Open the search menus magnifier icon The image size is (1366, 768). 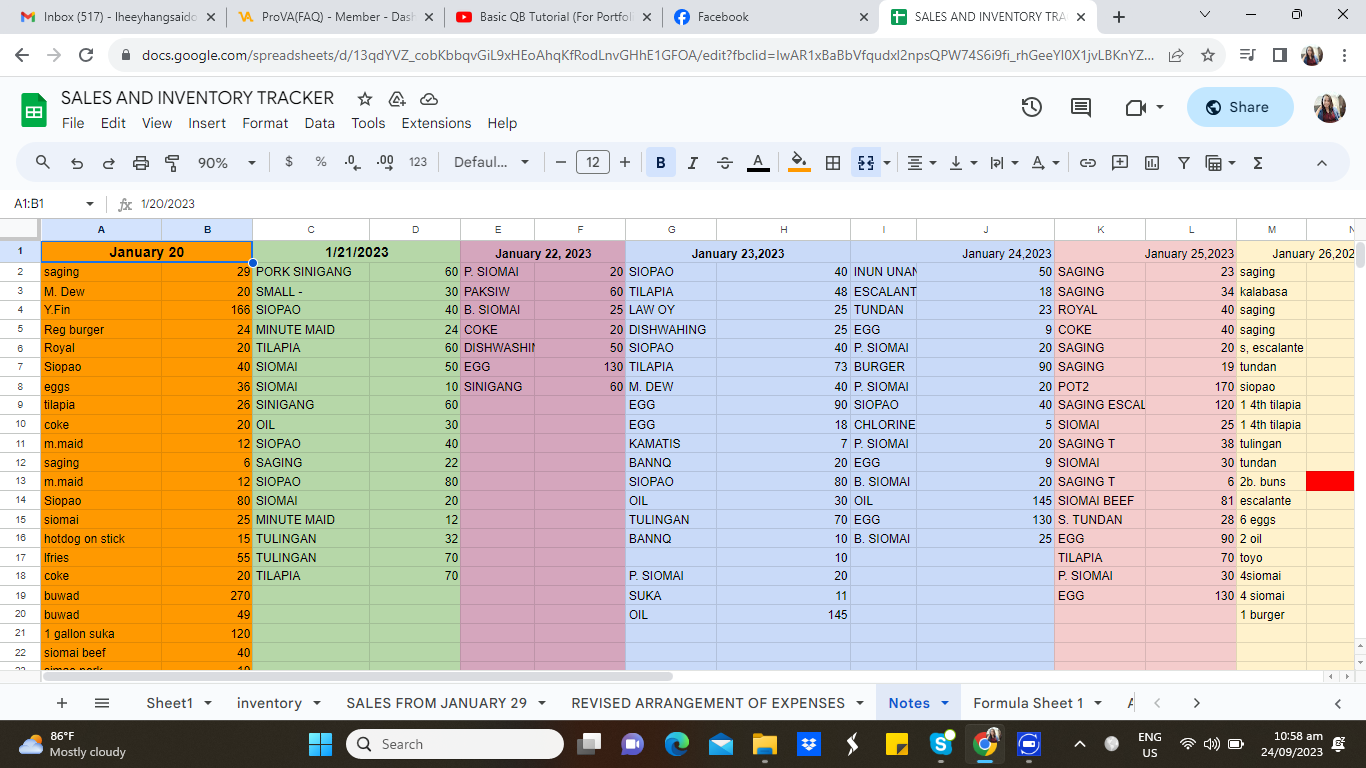(x=43, y=162)
